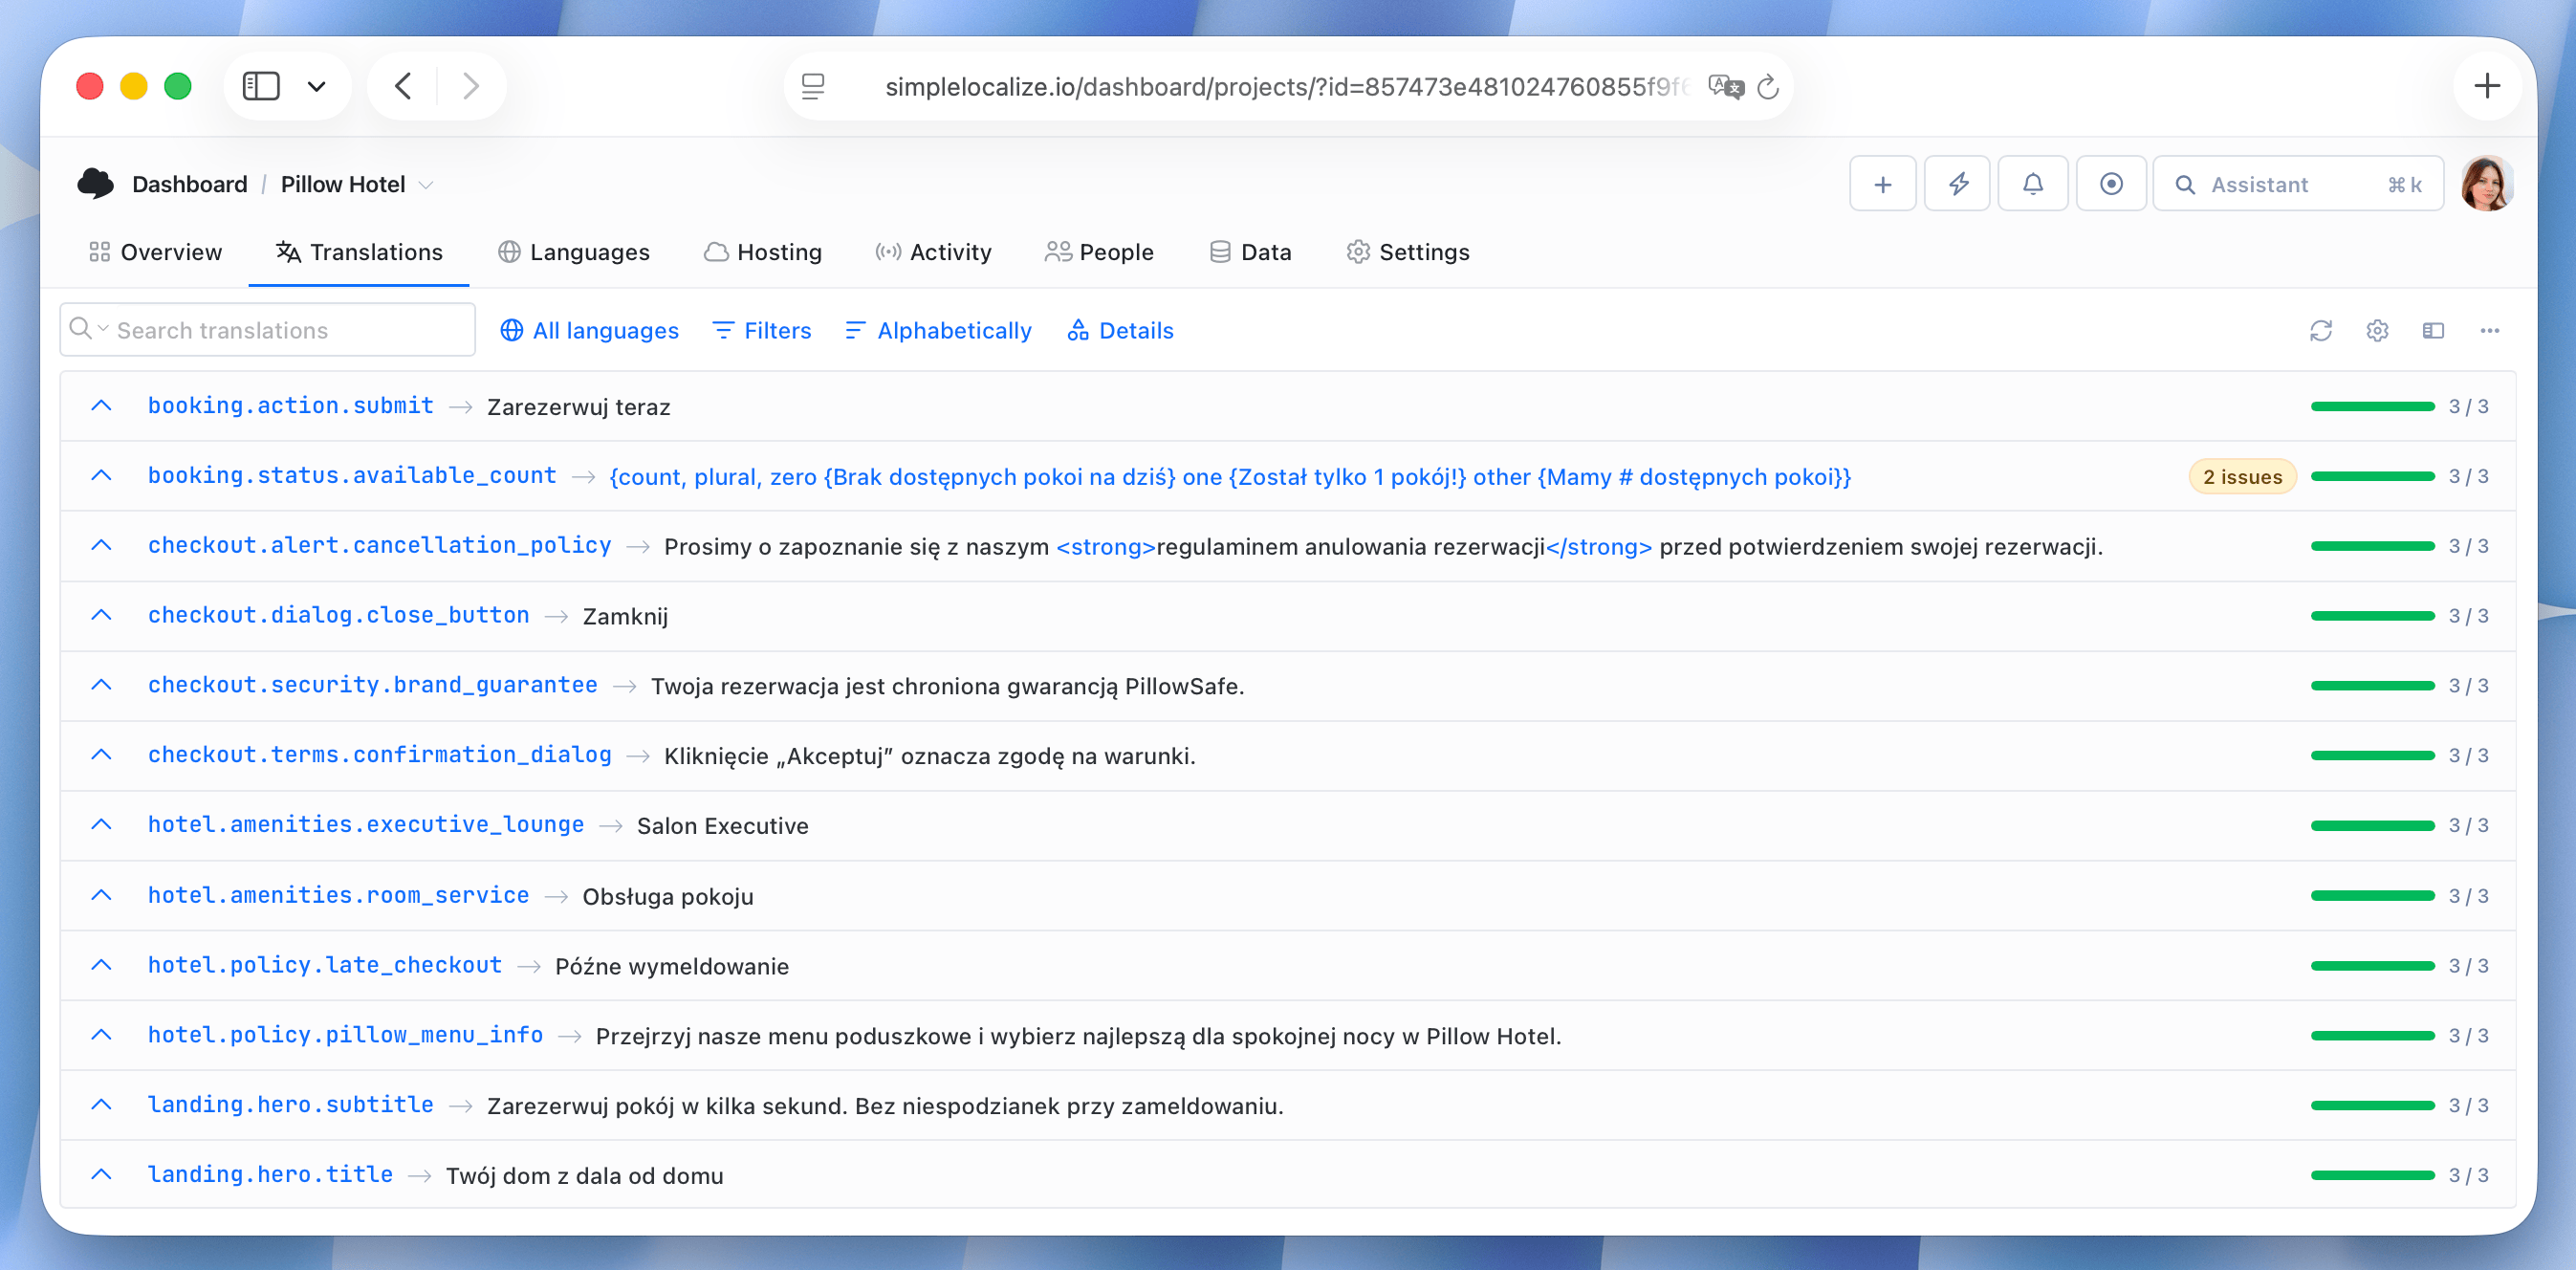Collapse the checkout.dialog.close_button row

tap(101, 616)
